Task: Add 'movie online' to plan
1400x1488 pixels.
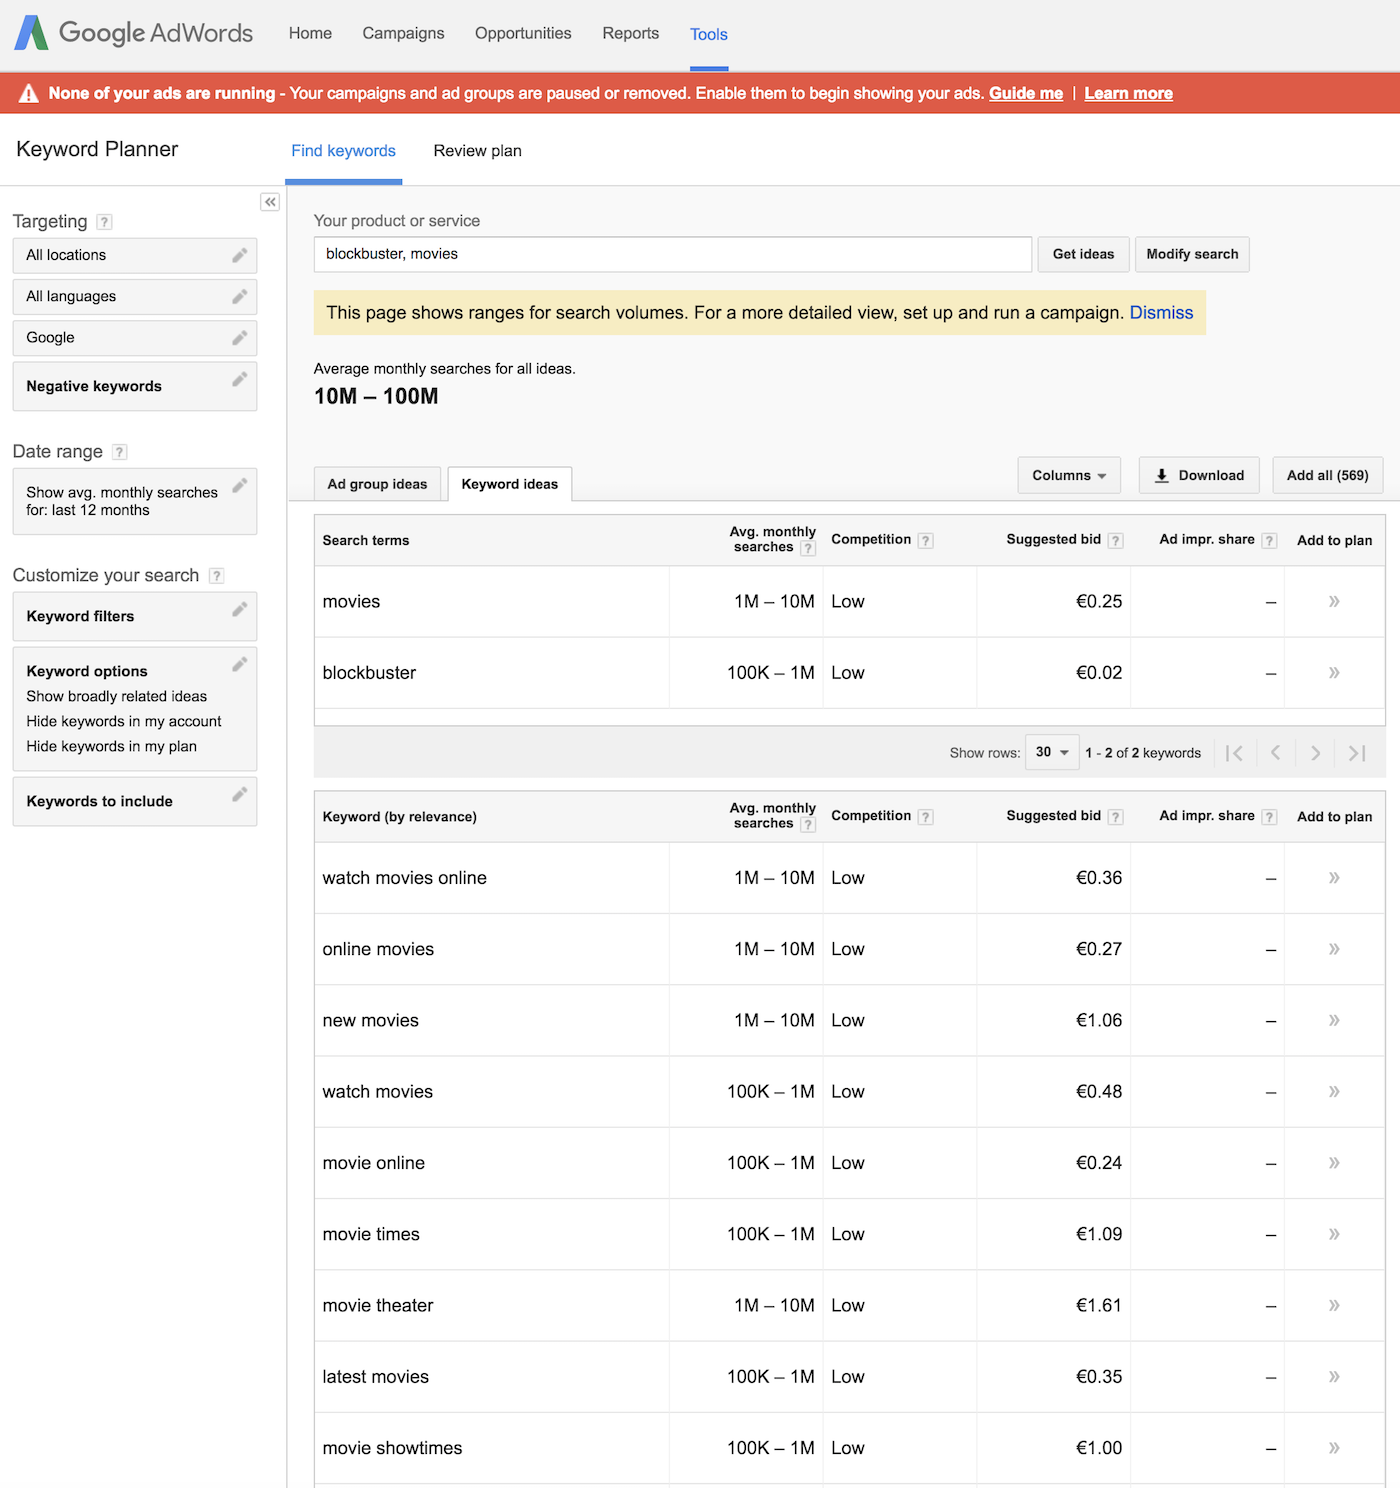Action: pos(1334,1163)
